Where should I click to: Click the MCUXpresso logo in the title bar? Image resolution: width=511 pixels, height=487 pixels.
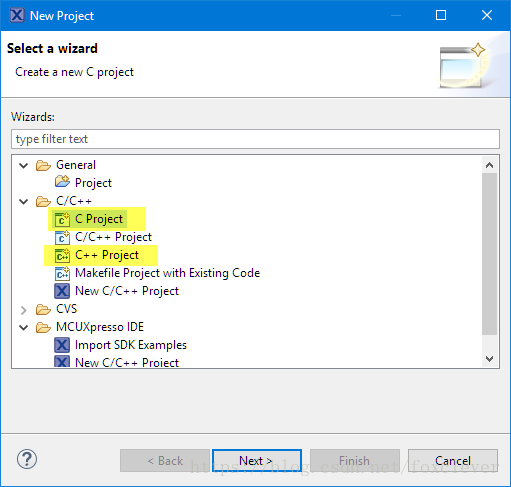click(17, 15)
